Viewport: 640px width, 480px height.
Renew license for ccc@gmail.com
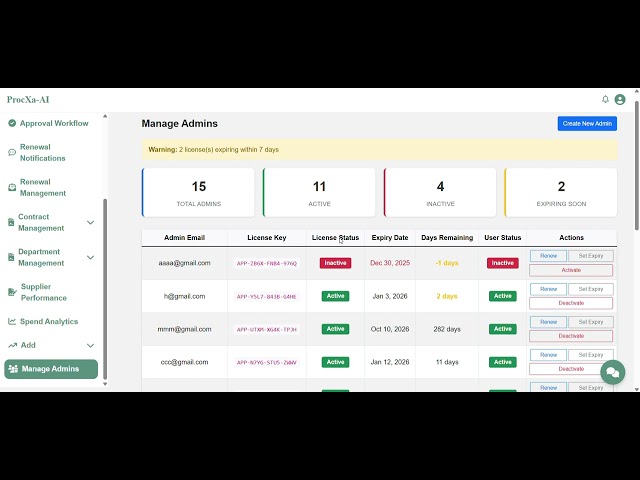point(548,355)
